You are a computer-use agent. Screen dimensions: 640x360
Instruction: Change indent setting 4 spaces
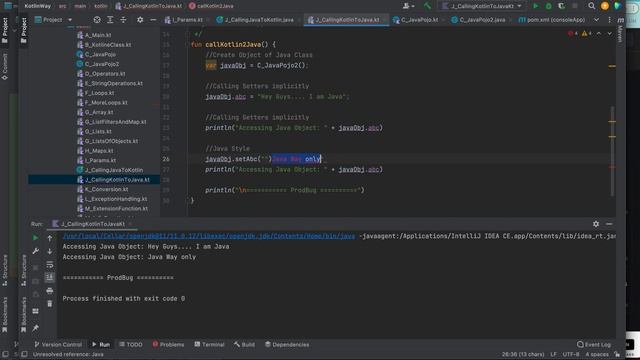(x=597, y=354)
